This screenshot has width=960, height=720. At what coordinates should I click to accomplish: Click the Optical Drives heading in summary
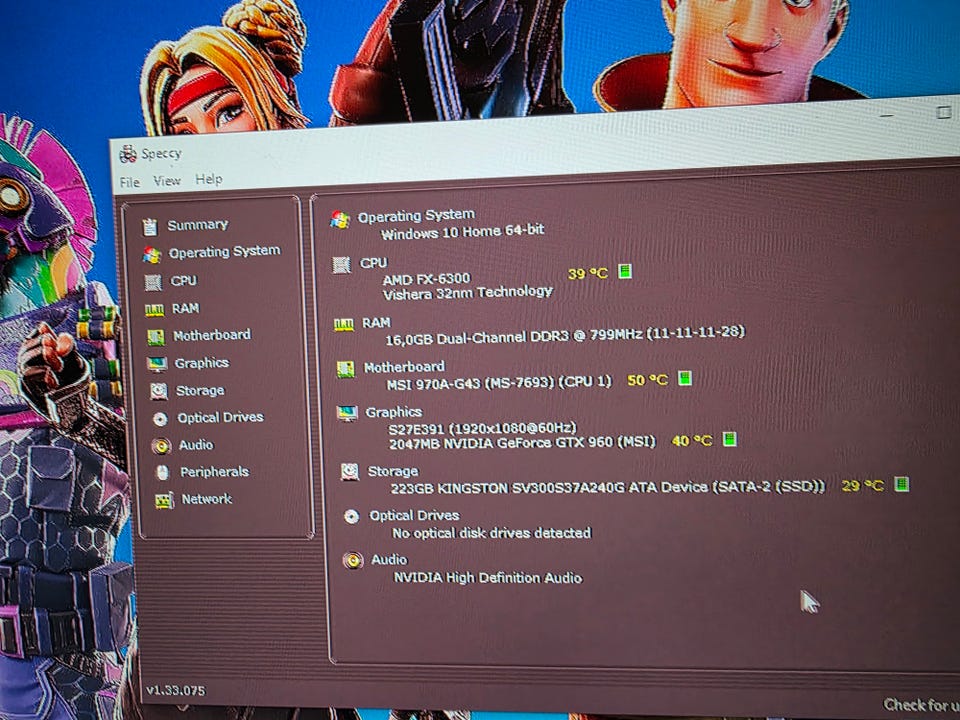[414, 516]
